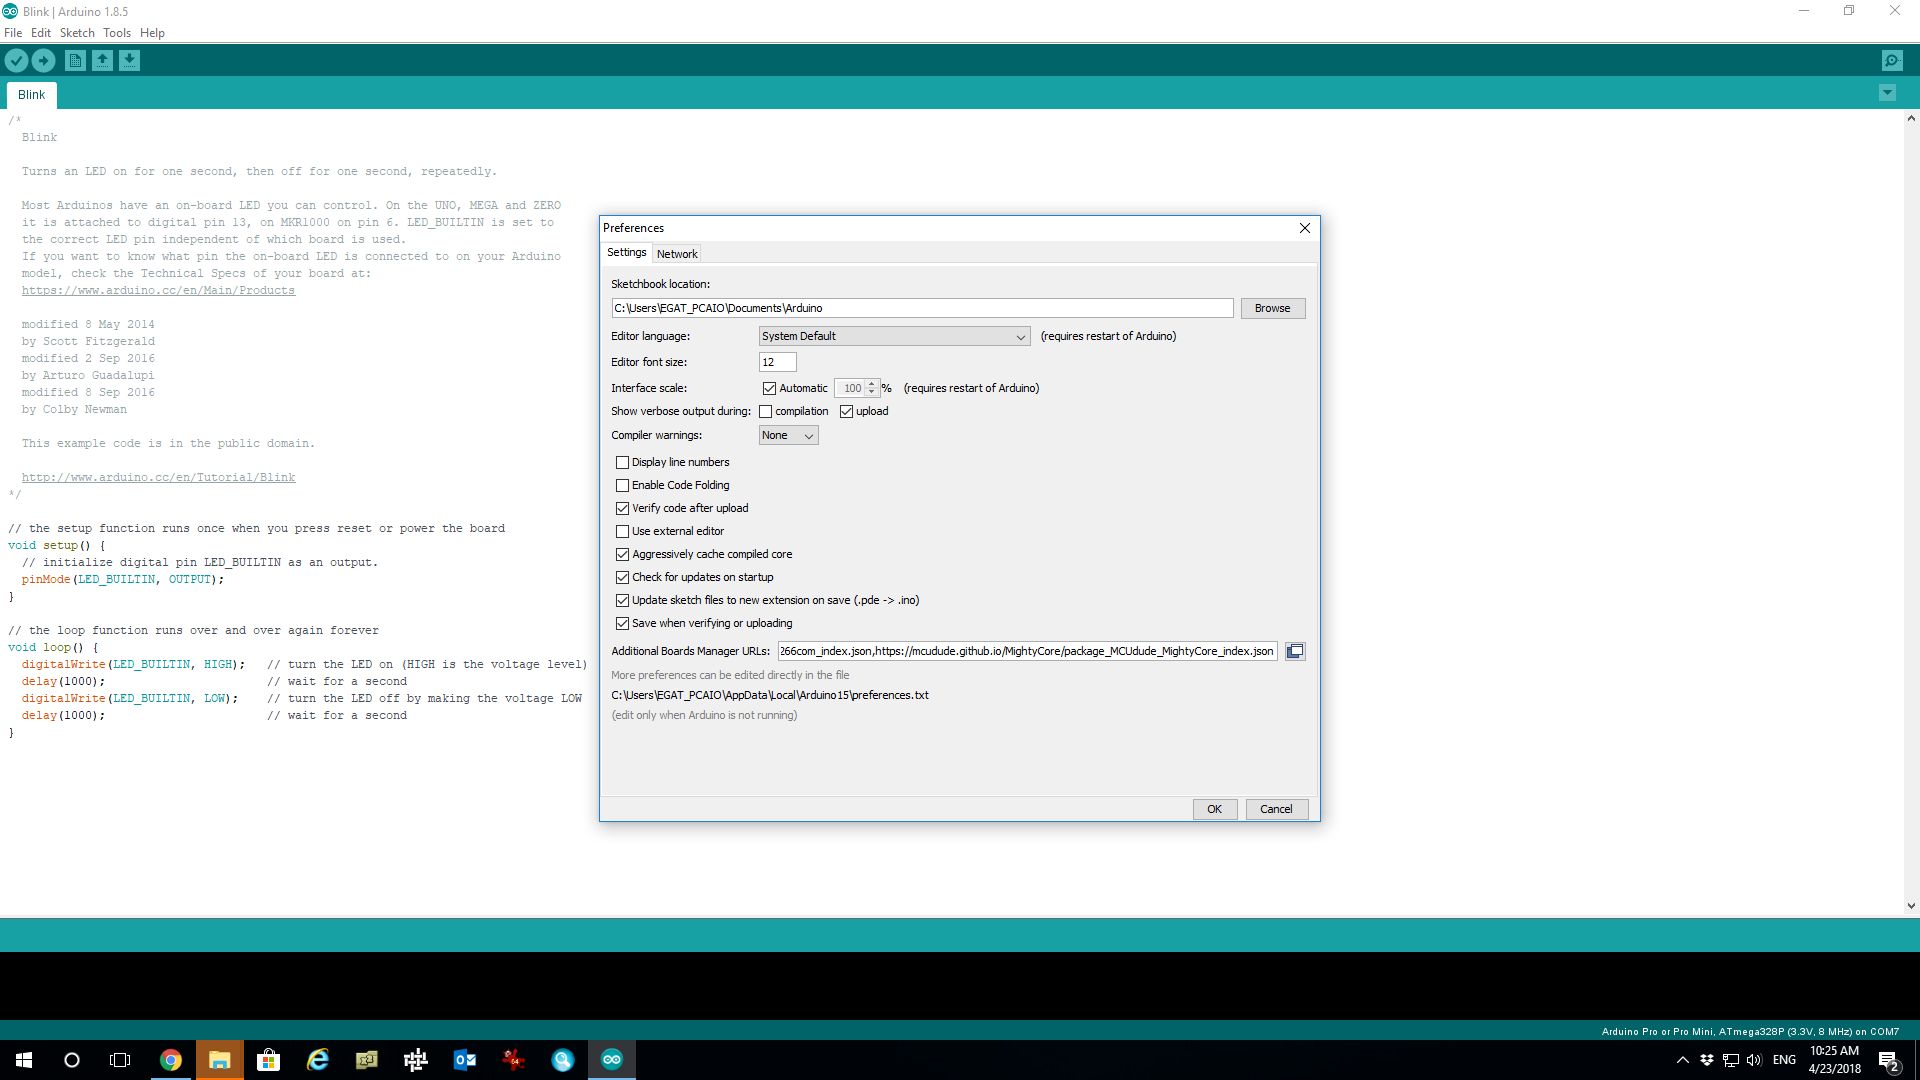
Task: Click the New sketch toolbar icon
Action: pyautogui.click(x=75, y=61)
